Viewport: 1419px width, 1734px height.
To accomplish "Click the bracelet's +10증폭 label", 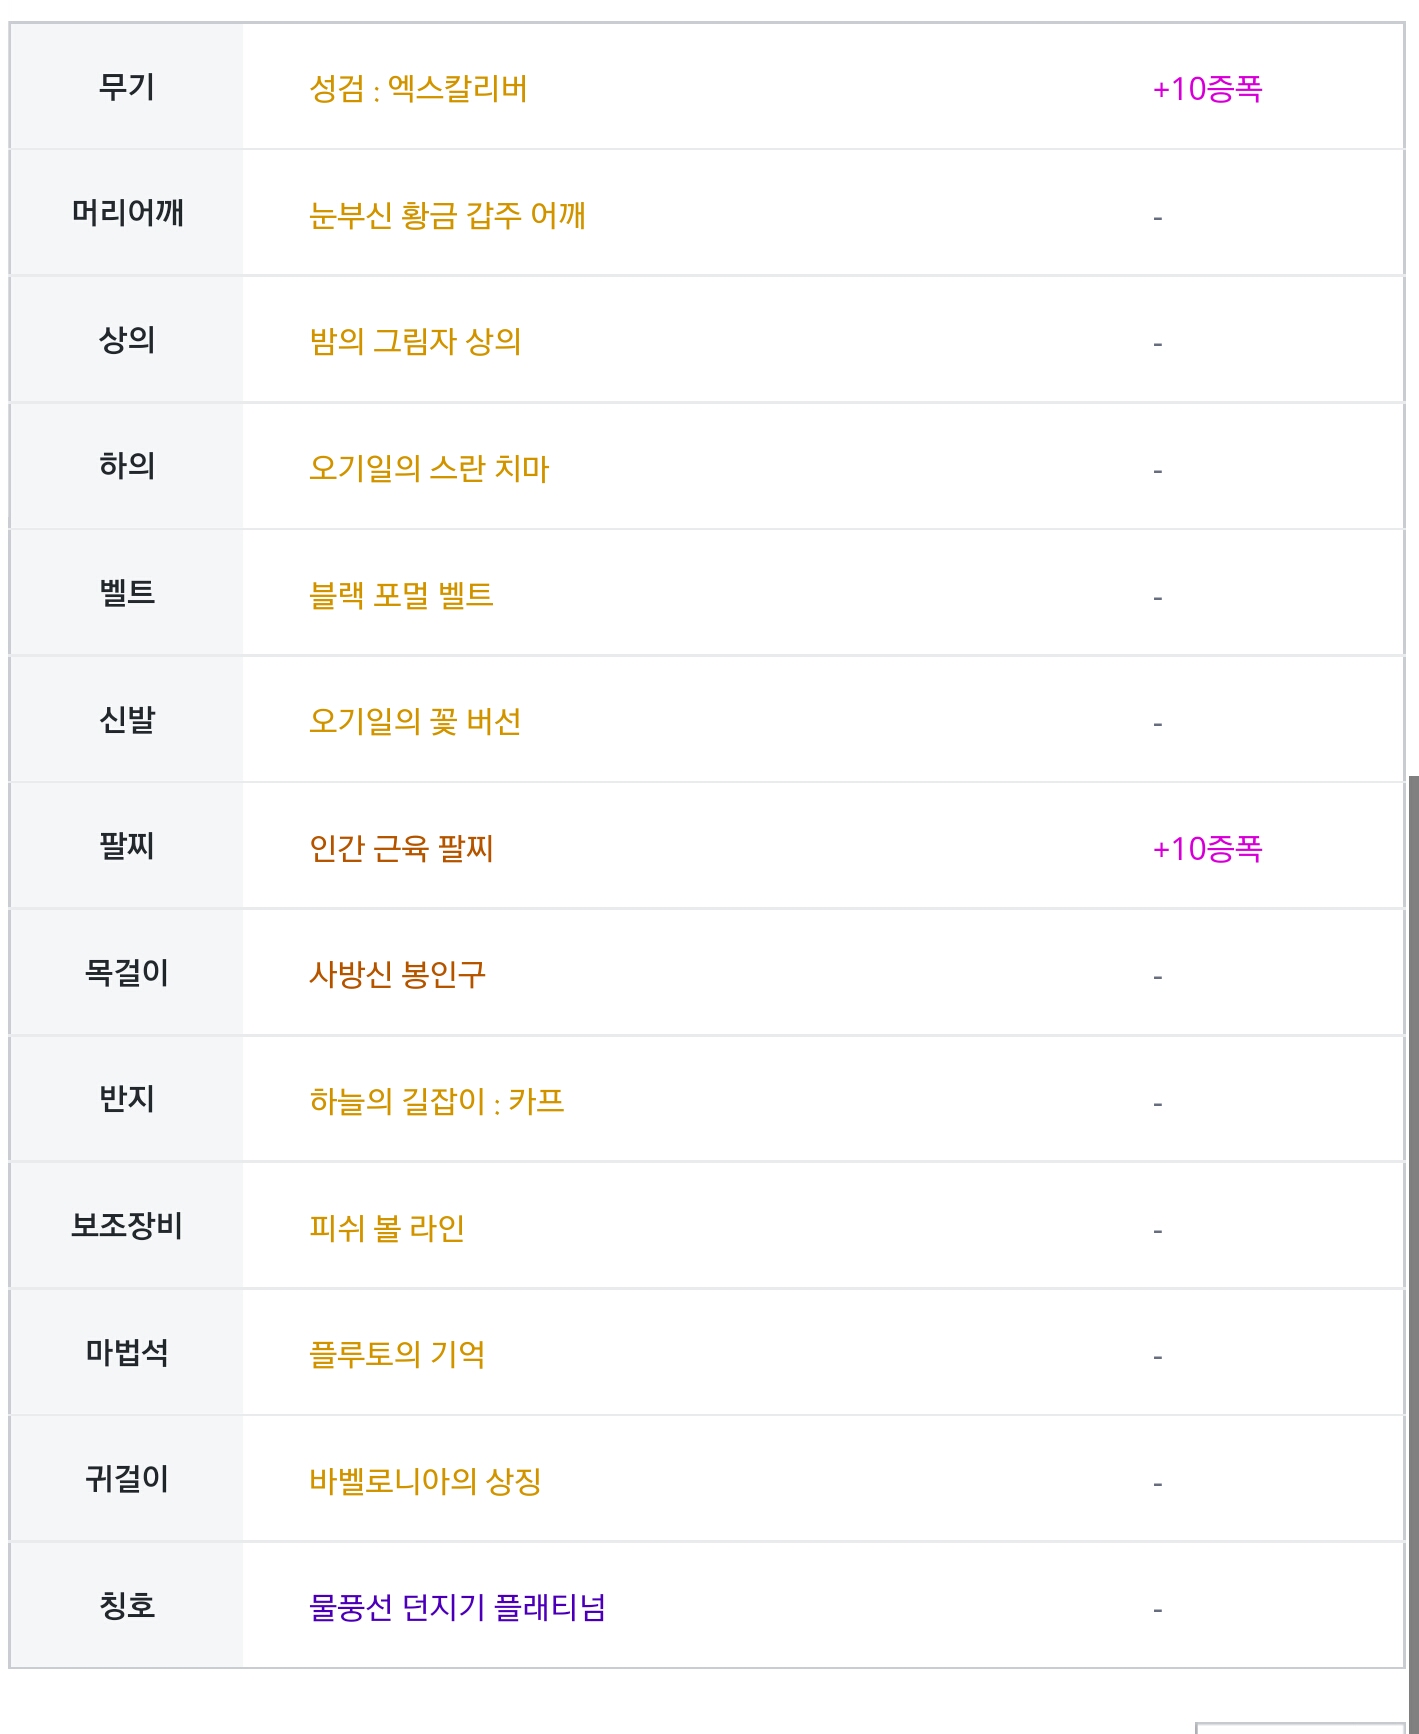I will (x=1207, y=848).
